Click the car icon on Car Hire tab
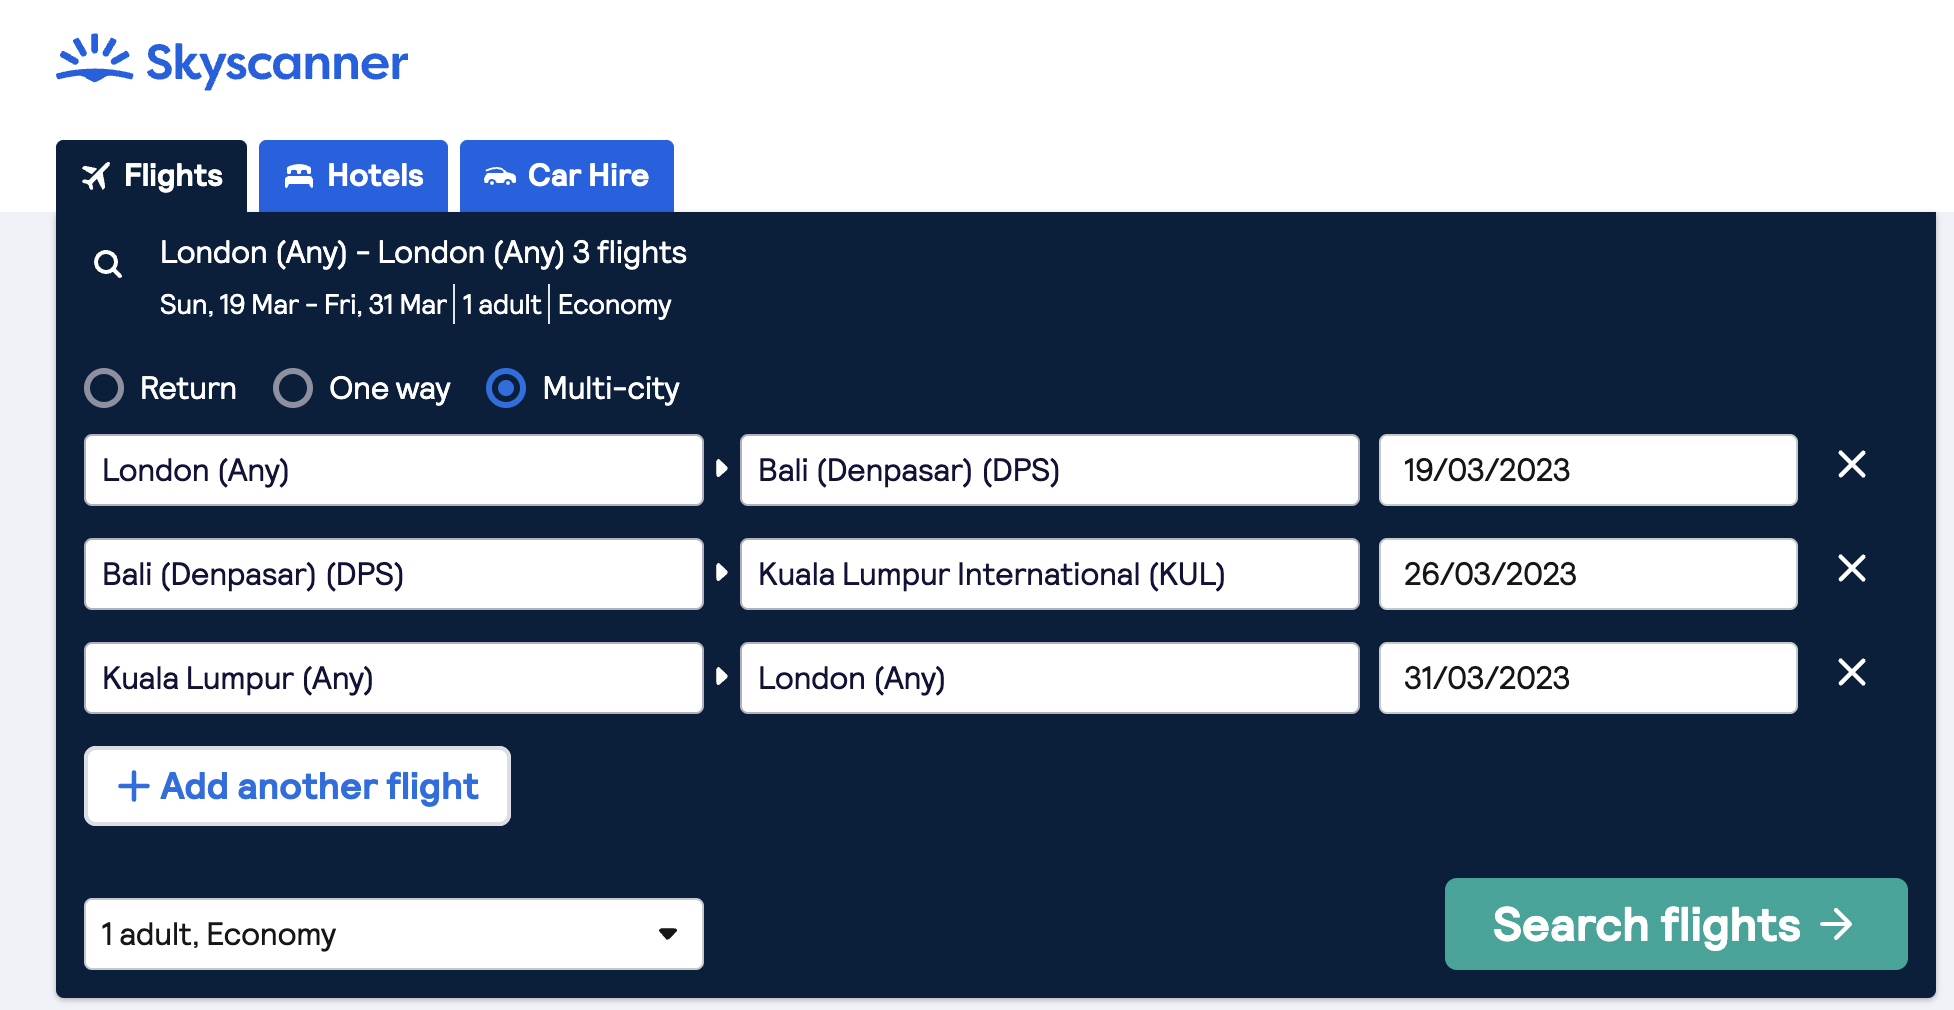 (499, 176)
